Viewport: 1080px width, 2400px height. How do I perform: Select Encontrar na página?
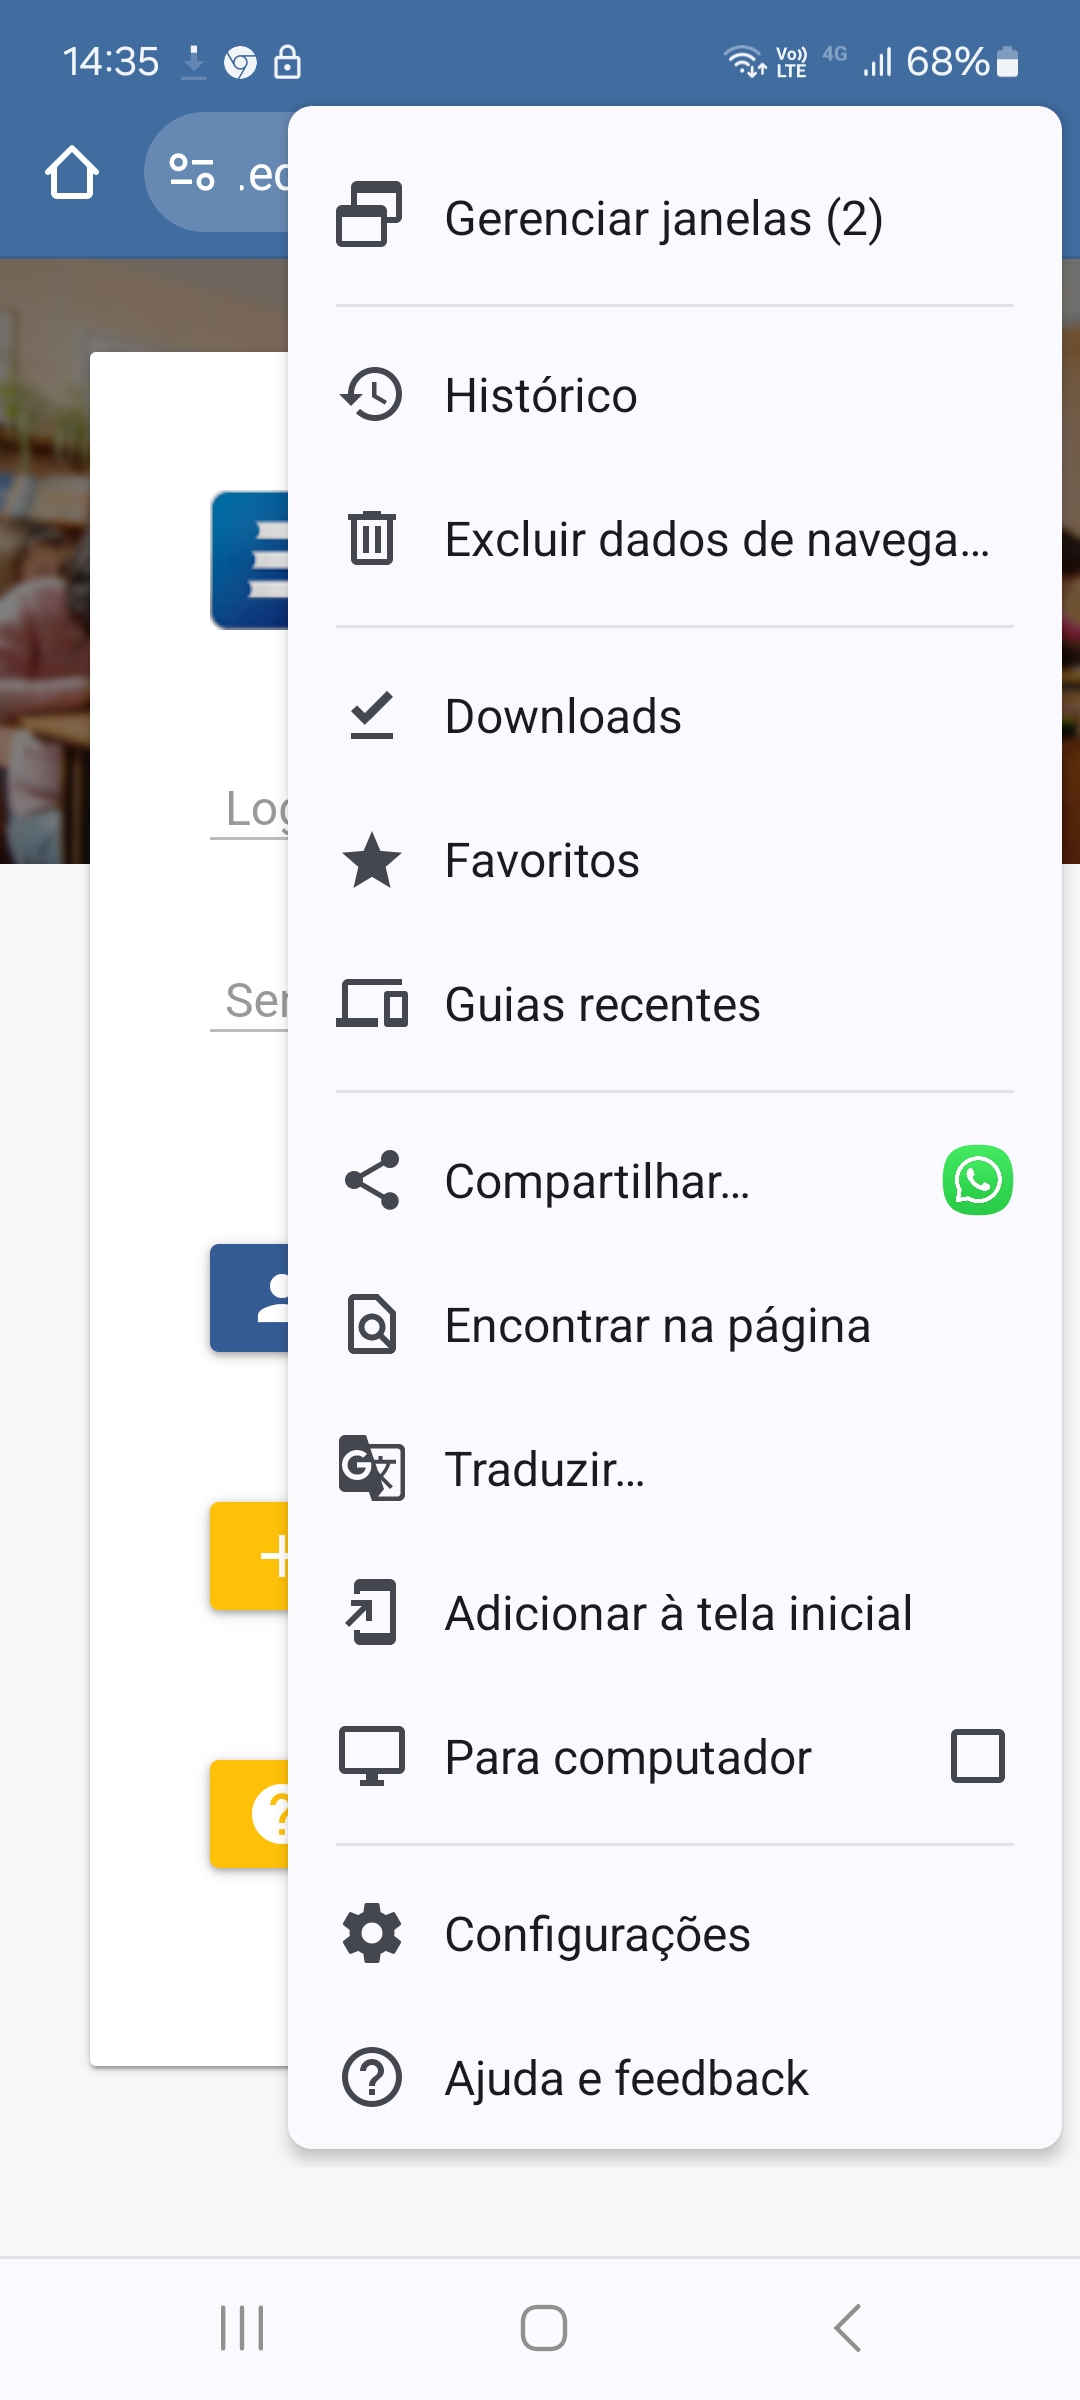pyautogui.click(x=657, y=1326)
